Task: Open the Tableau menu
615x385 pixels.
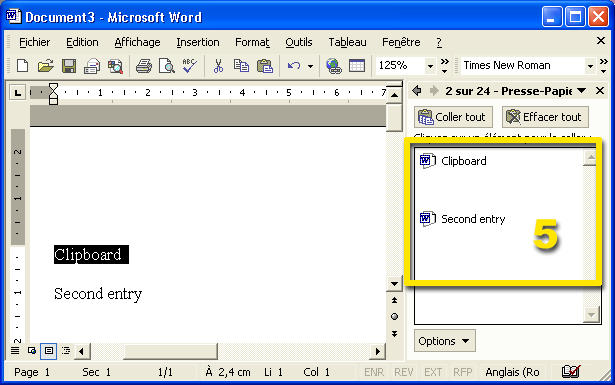Action: 347,42
